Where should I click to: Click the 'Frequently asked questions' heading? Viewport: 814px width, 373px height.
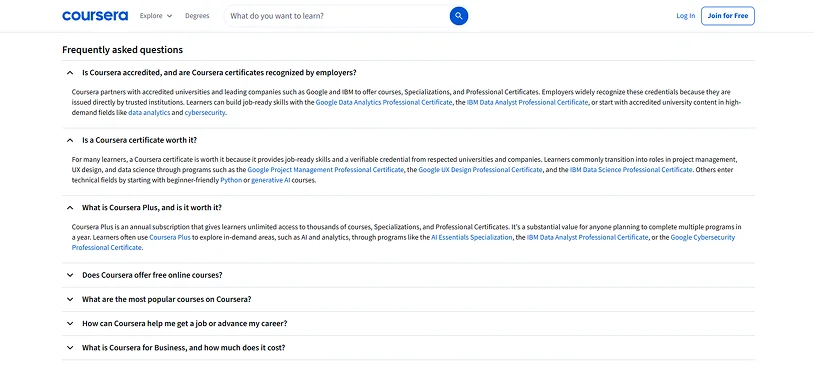tap(123, 50)
